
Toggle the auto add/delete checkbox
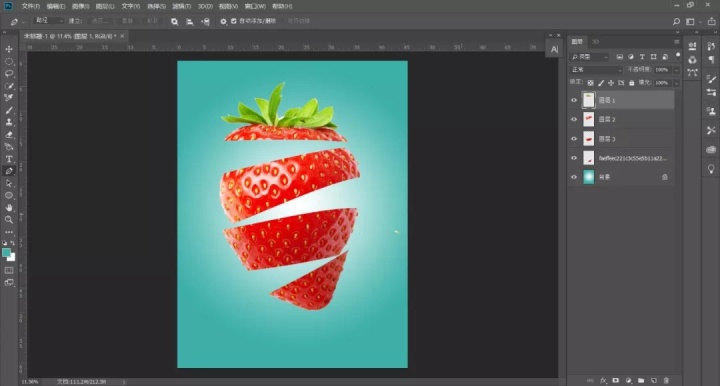[x=234, y=21]
